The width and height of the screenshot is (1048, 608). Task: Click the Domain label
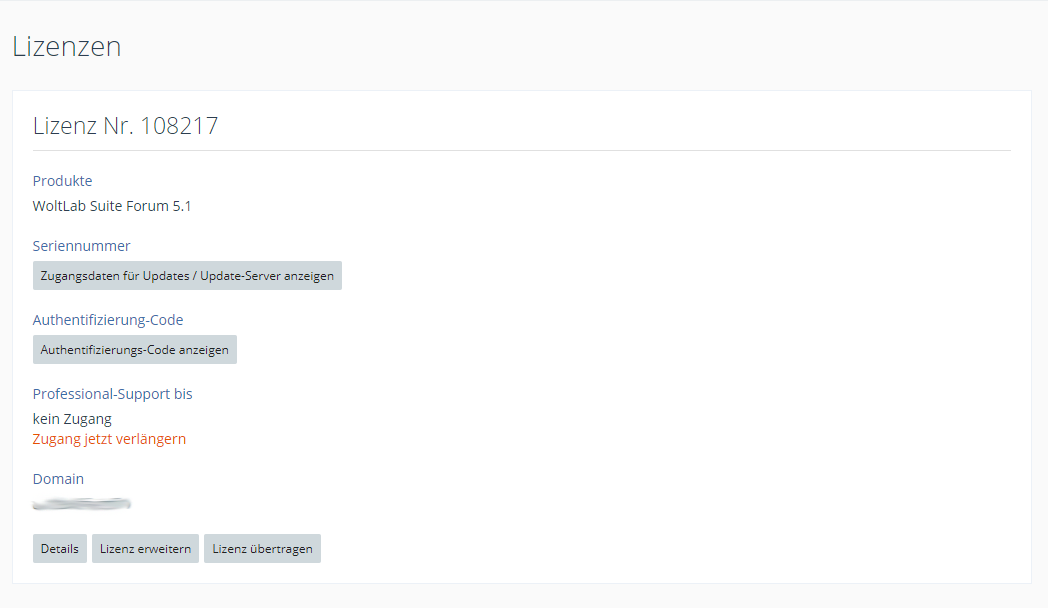[x=58, y=479]
